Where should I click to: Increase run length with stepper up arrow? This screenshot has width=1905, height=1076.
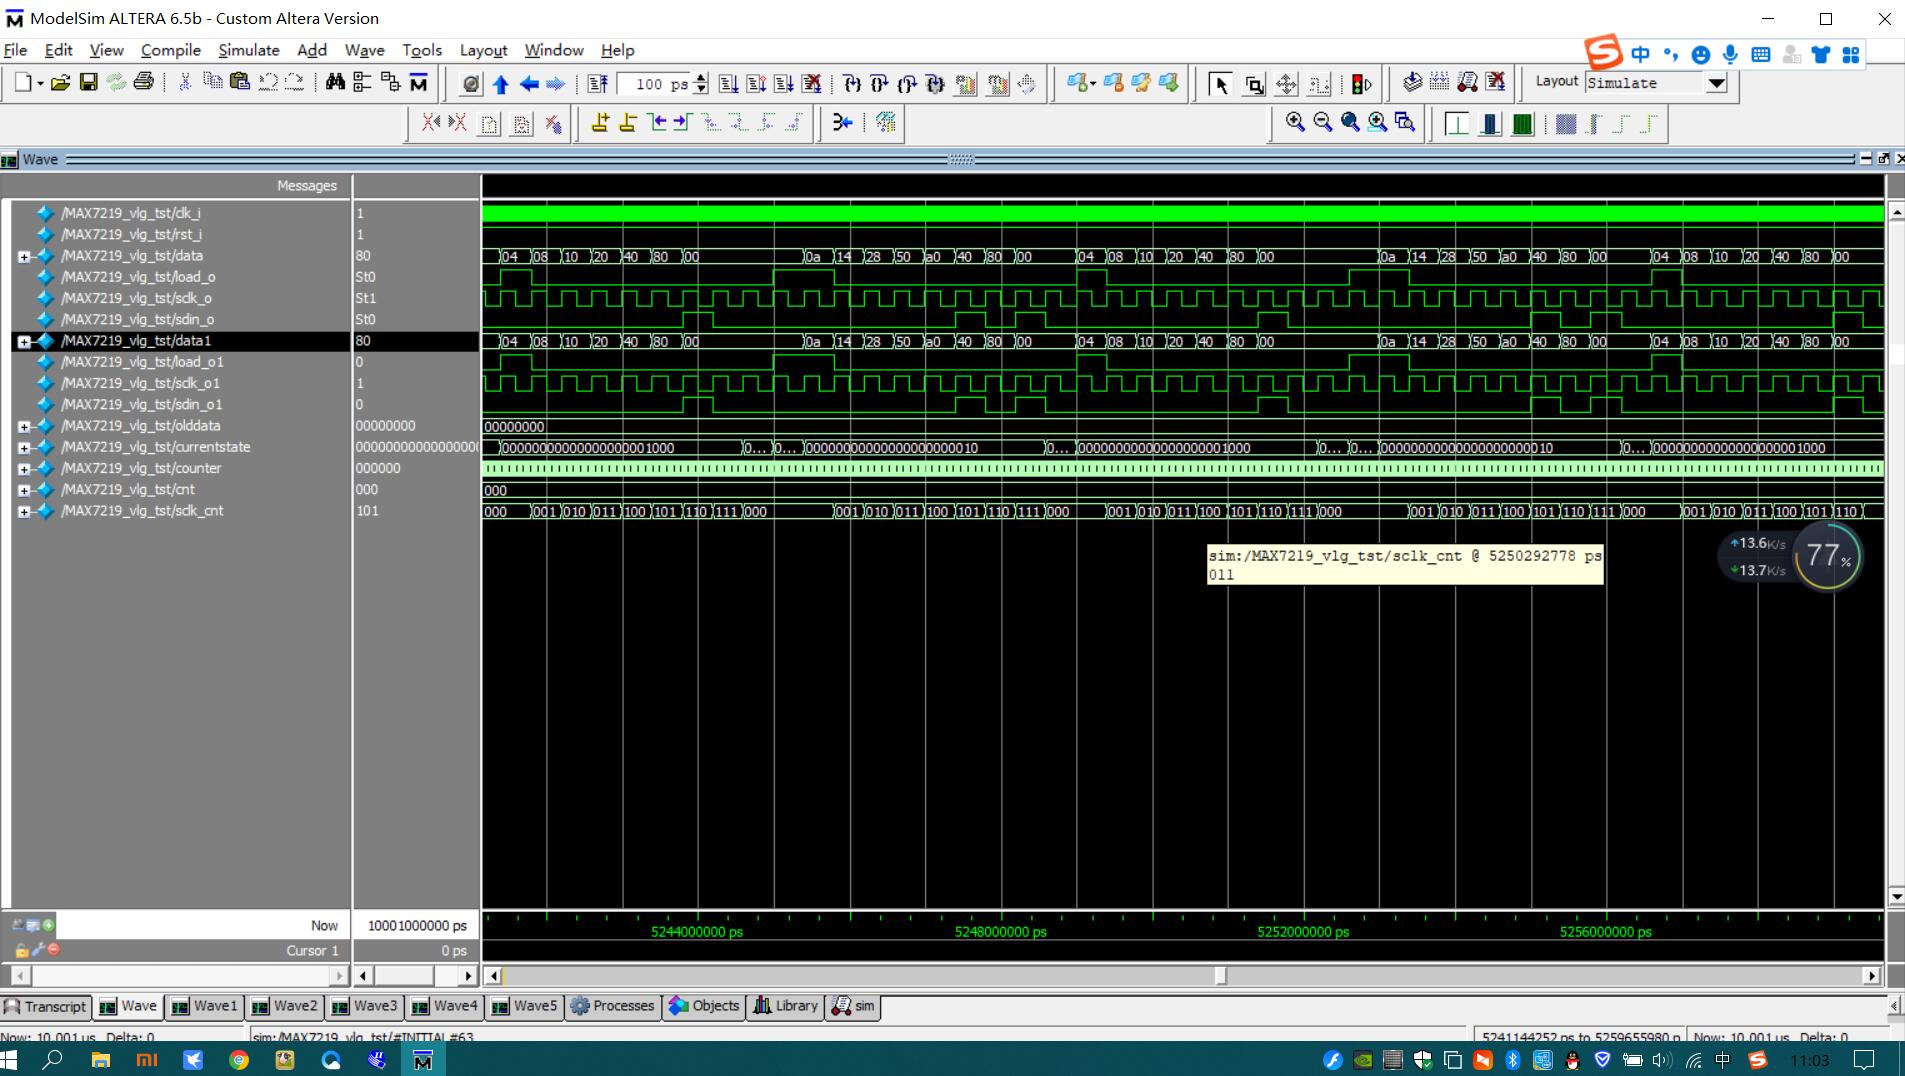tap(701, 78)
